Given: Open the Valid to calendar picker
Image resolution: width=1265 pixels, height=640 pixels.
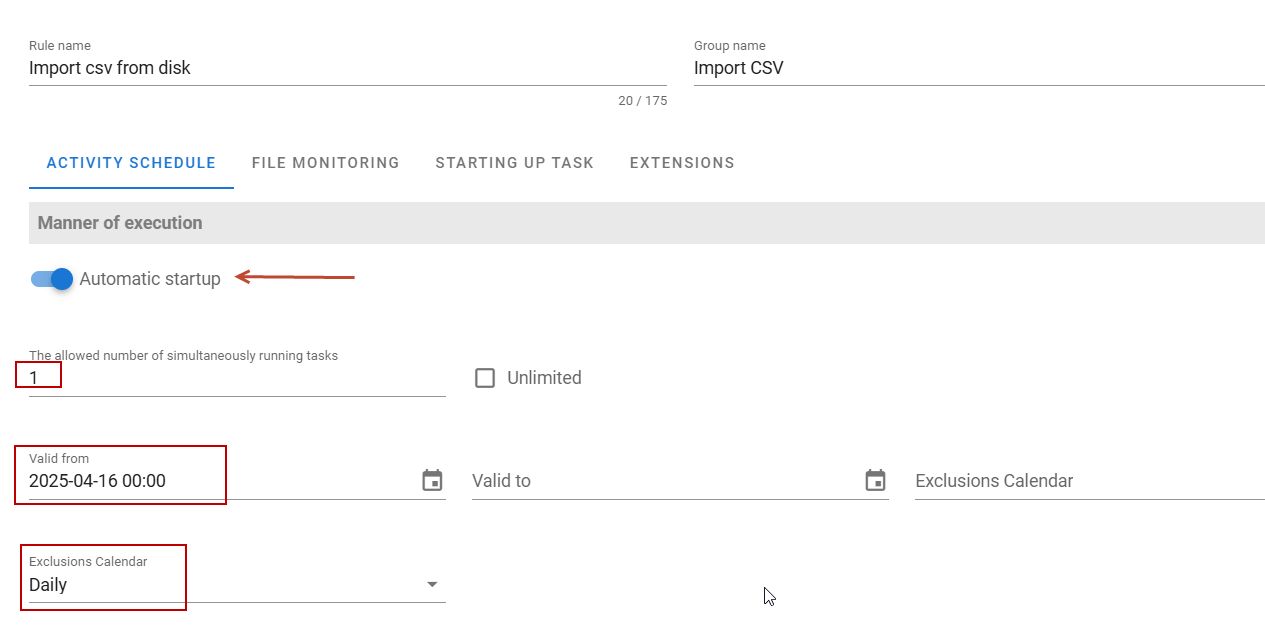Looking at the screenshot, I should 875,480.
